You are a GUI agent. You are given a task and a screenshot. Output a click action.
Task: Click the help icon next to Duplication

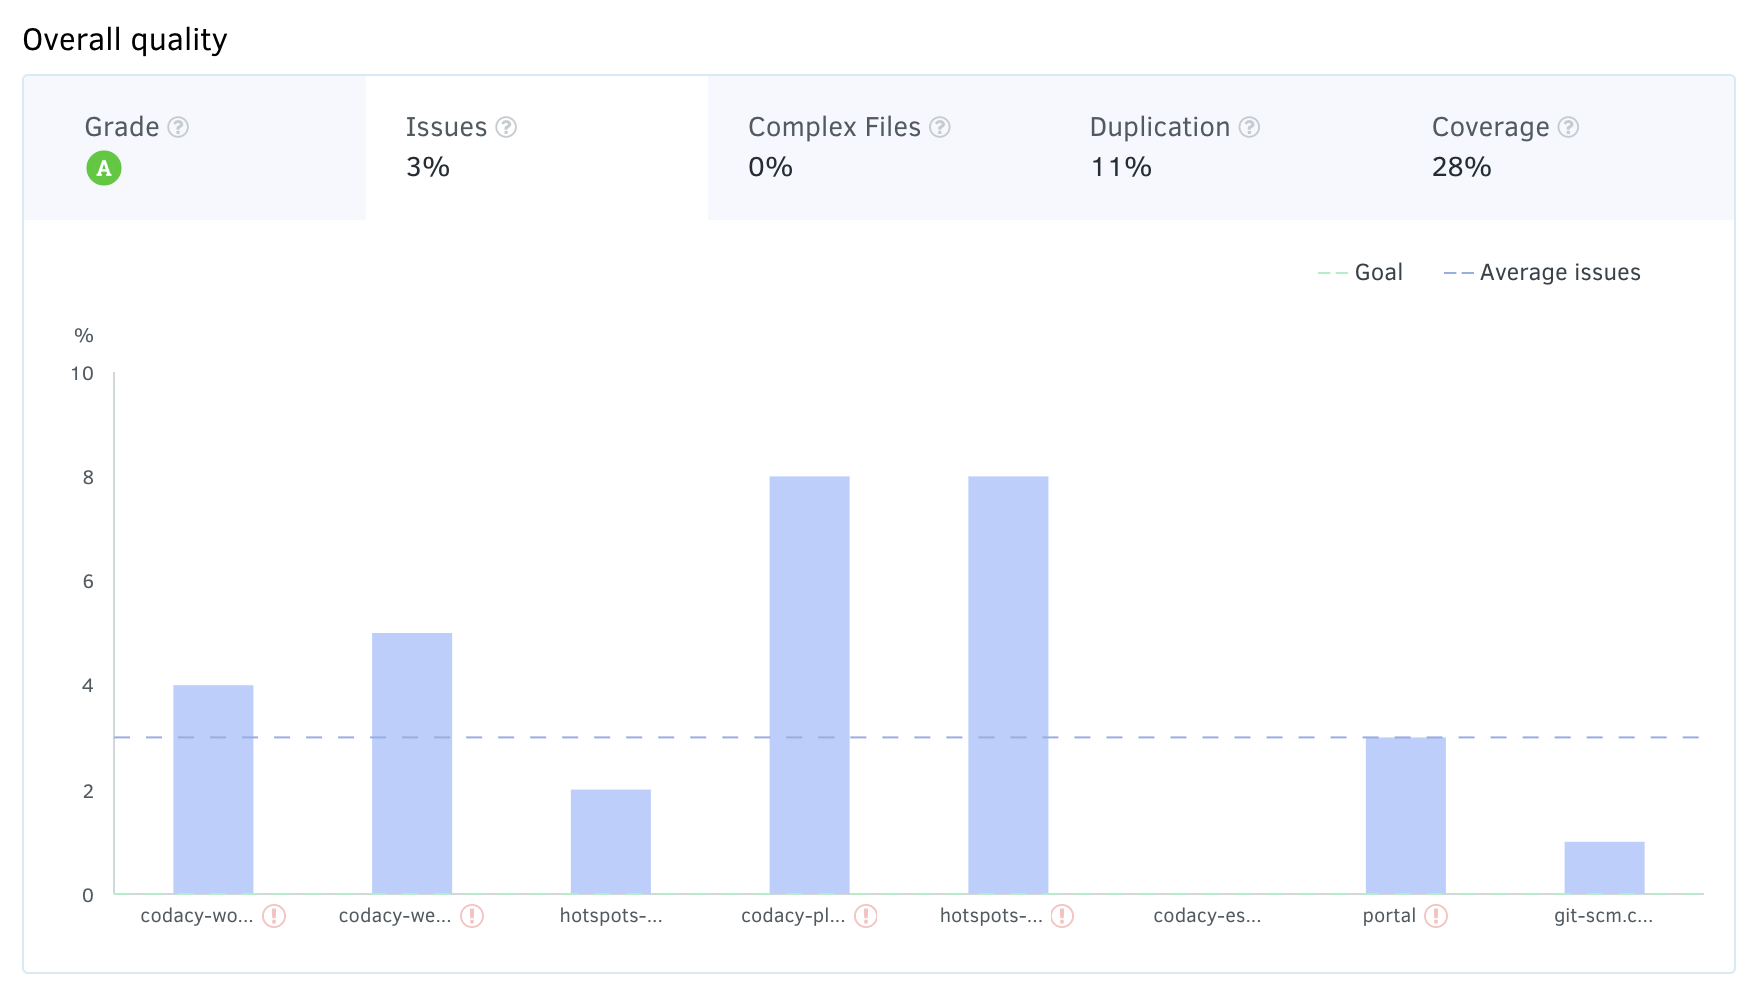coord(1249,127)
